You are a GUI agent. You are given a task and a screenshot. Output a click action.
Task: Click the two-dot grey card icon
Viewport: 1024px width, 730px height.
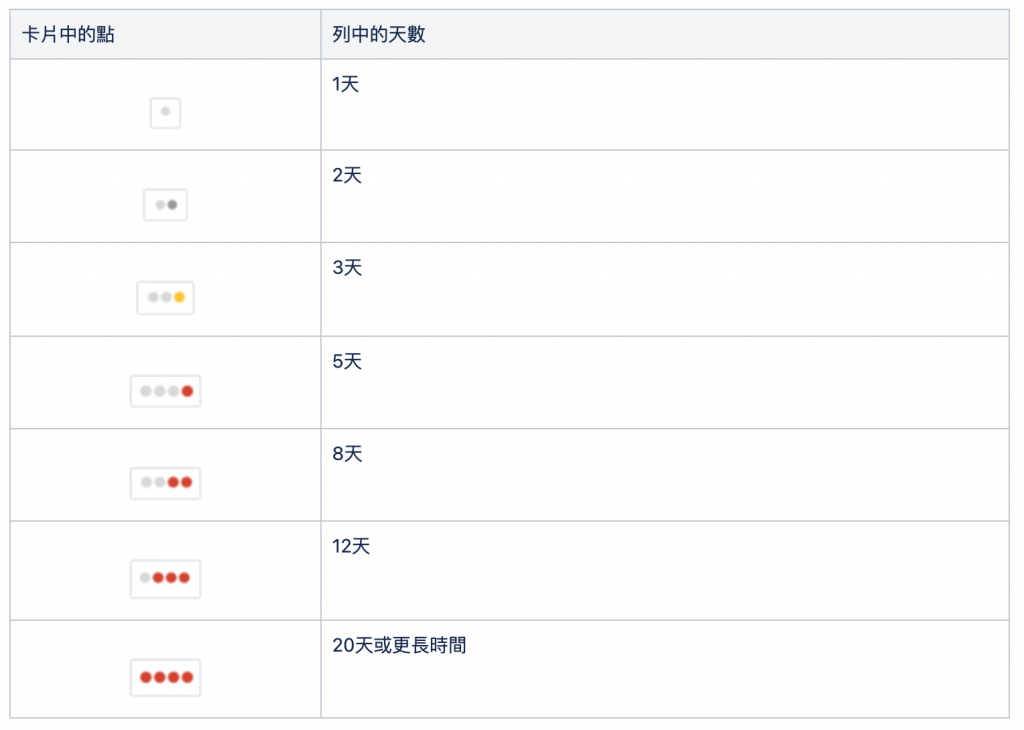pyautogui.click(x=165, y=205)
